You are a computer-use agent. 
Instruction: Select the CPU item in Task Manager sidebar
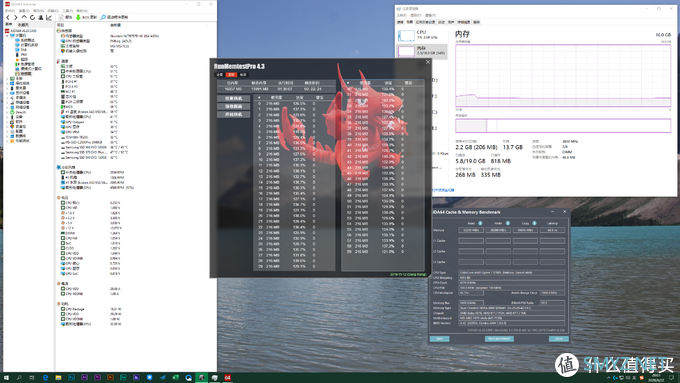tap(422, 36)
